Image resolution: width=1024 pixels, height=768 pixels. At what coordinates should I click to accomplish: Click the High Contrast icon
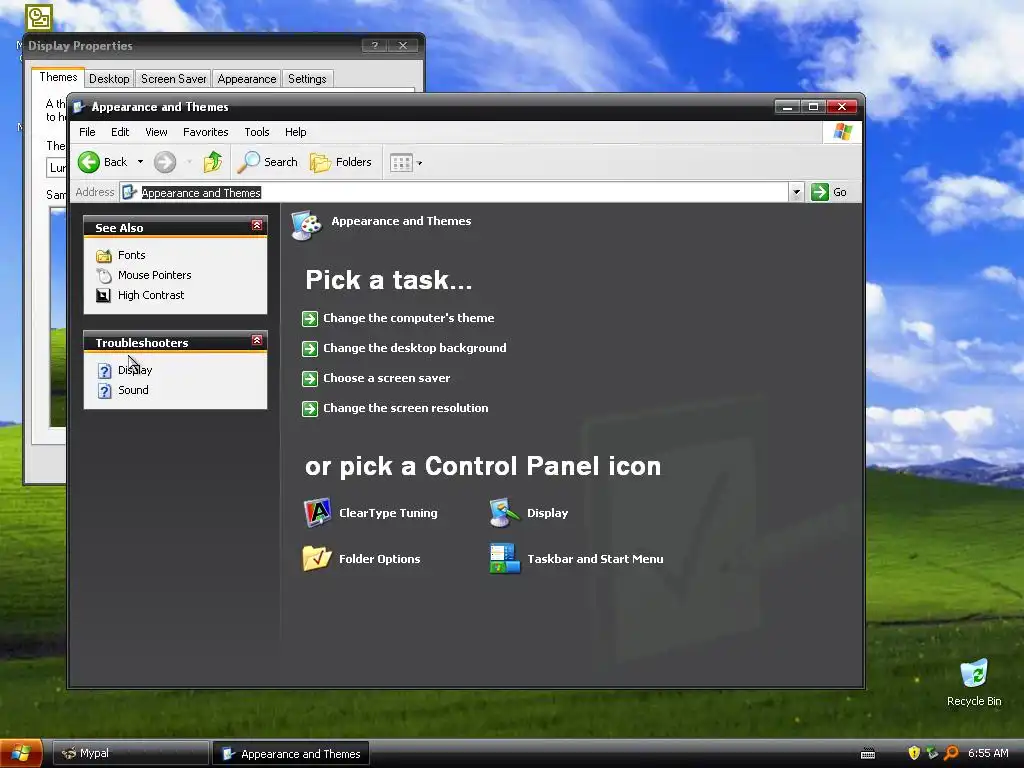(x=103, y=296)
